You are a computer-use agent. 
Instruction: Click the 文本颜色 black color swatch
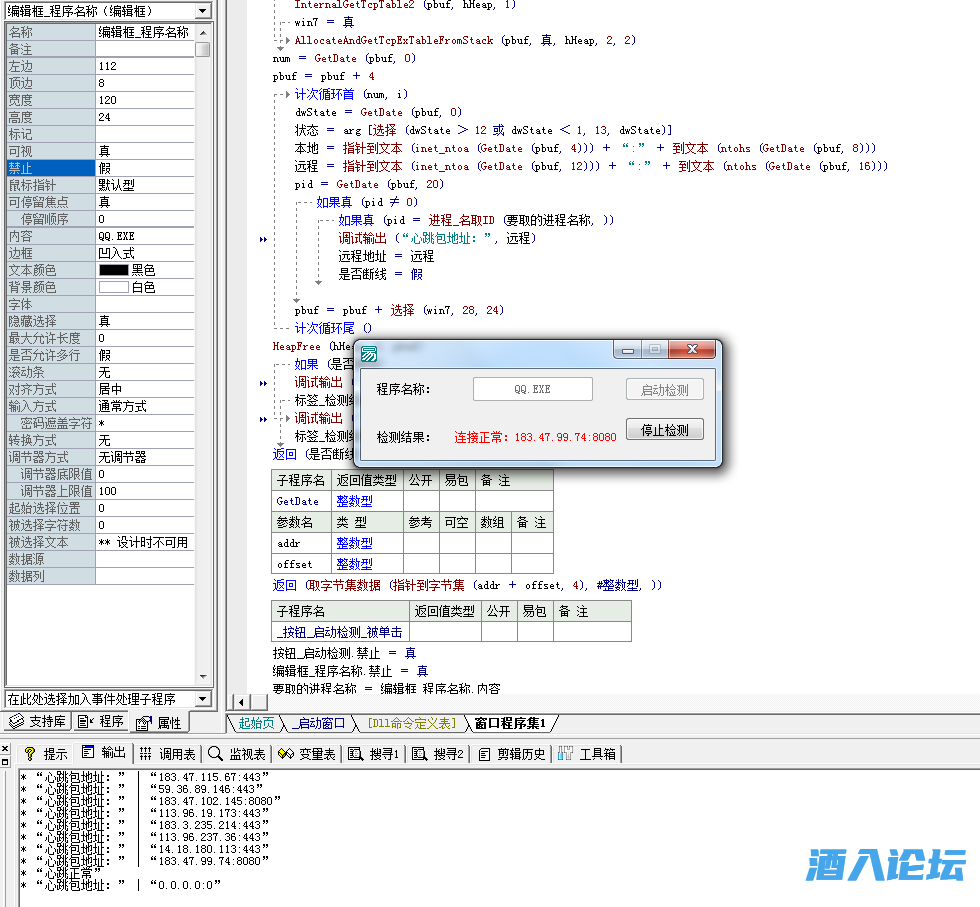click(114, 270)
